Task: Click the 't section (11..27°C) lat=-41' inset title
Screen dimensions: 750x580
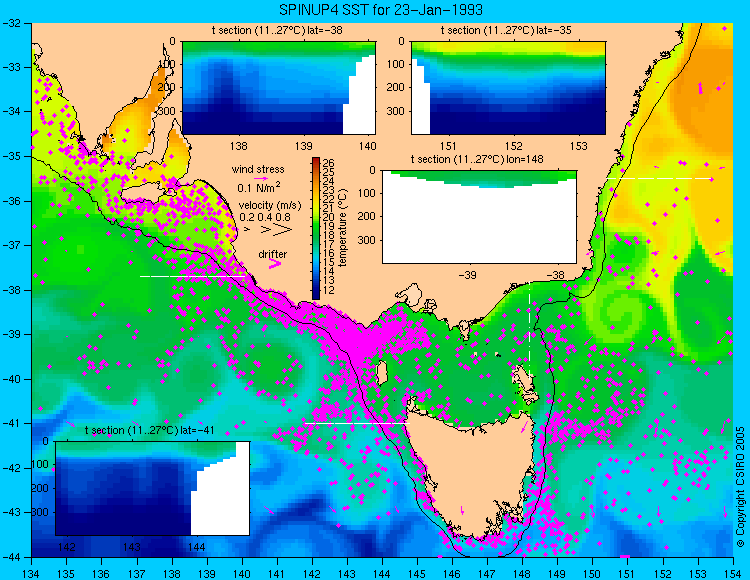Action: click(149, 430)
